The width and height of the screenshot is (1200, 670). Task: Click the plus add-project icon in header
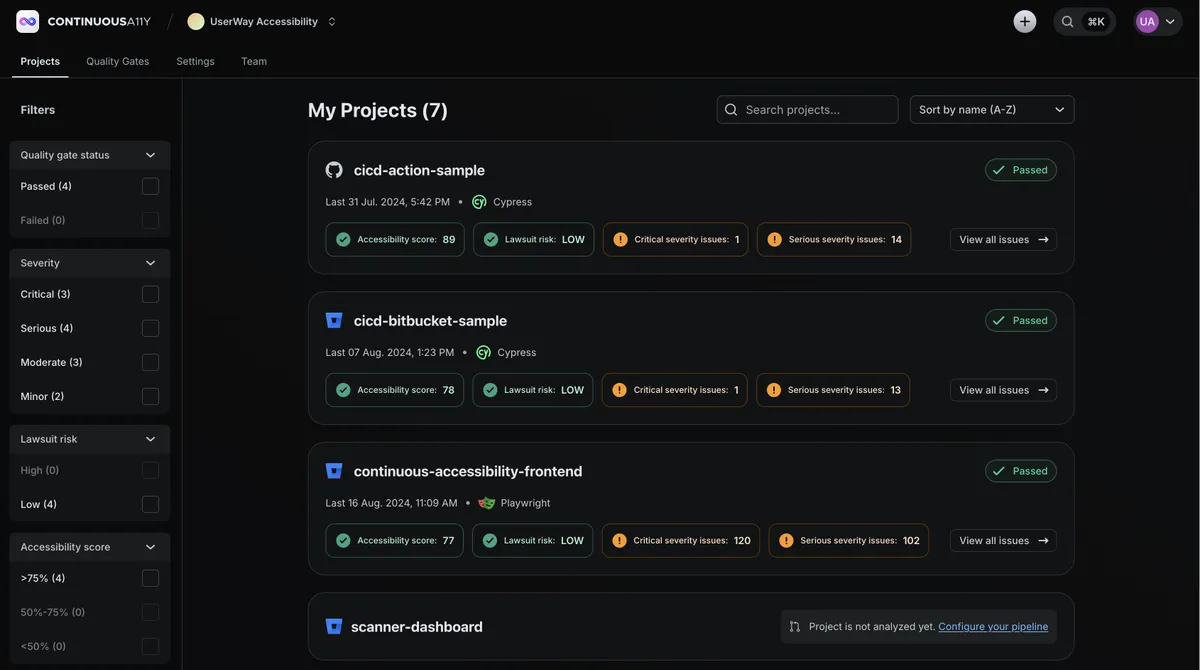tap(1025, 21)
